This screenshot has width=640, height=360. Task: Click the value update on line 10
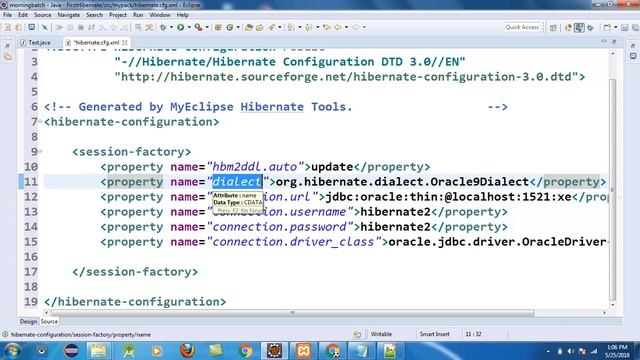point(332,167)
